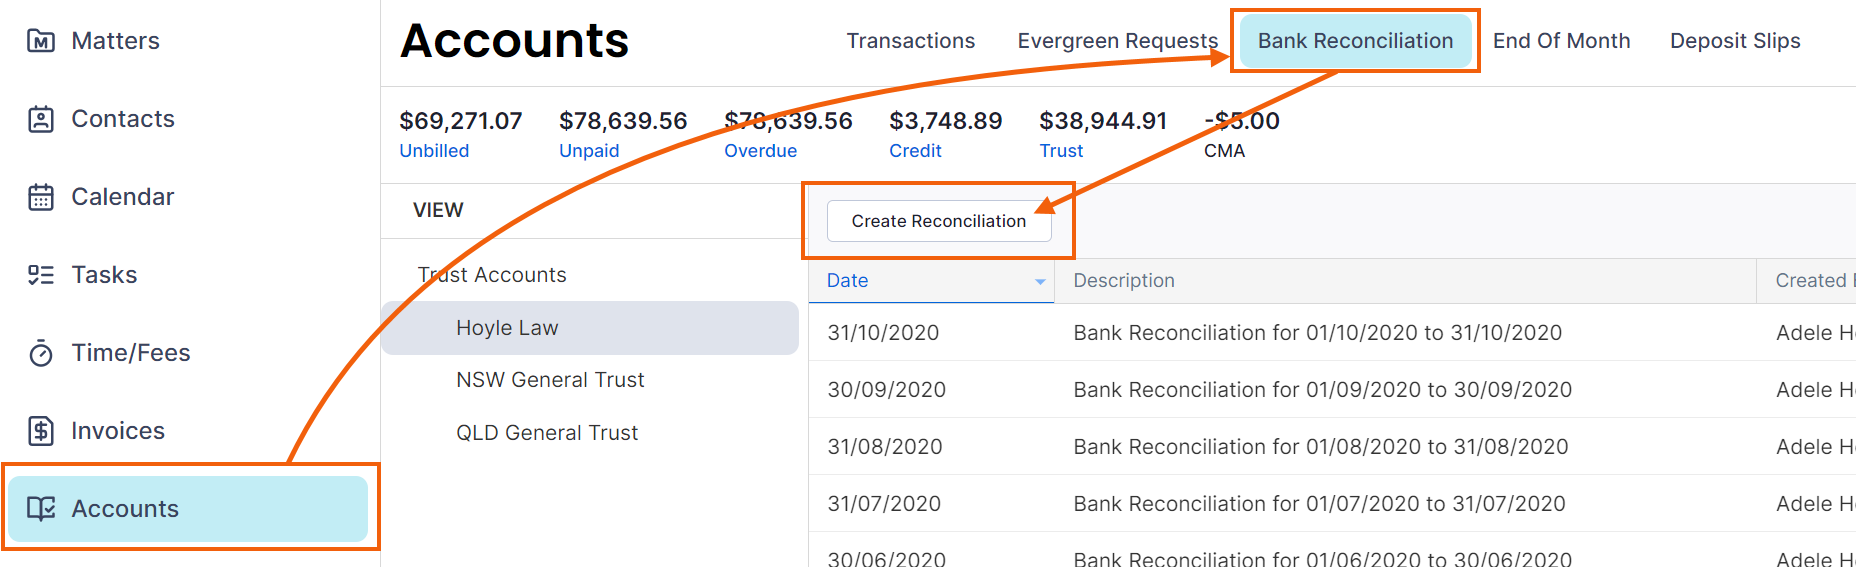This screenshot has height=567, width=1856.
Task: Click the Contacts sidebar icon
Action: (41, 119)
